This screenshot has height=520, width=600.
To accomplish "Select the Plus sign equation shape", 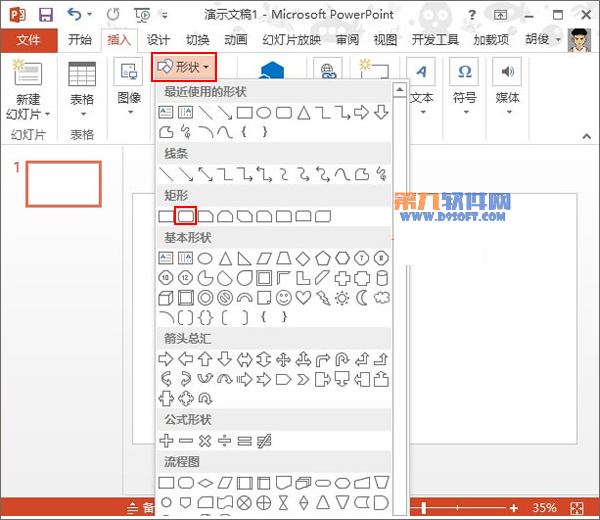I will [x=166, y=441].
